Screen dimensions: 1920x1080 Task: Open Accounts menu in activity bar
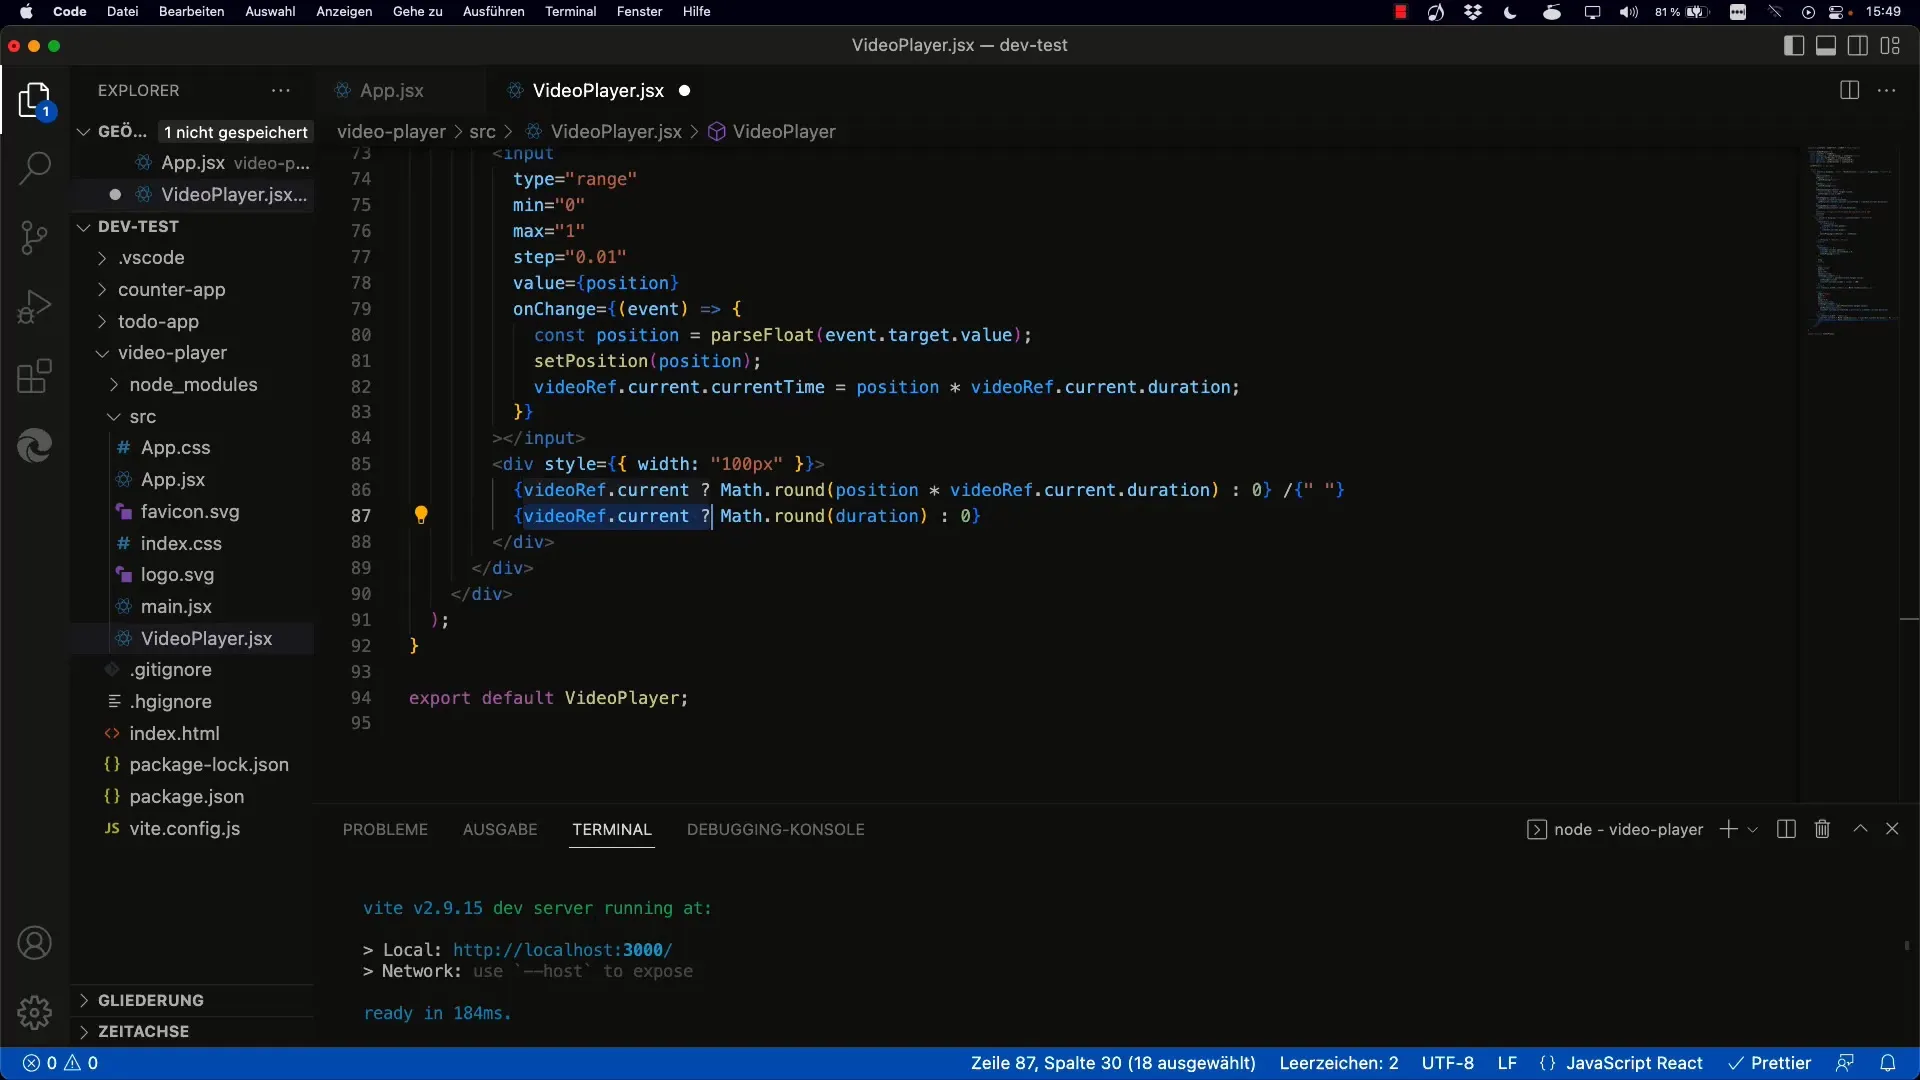point(34,943)
